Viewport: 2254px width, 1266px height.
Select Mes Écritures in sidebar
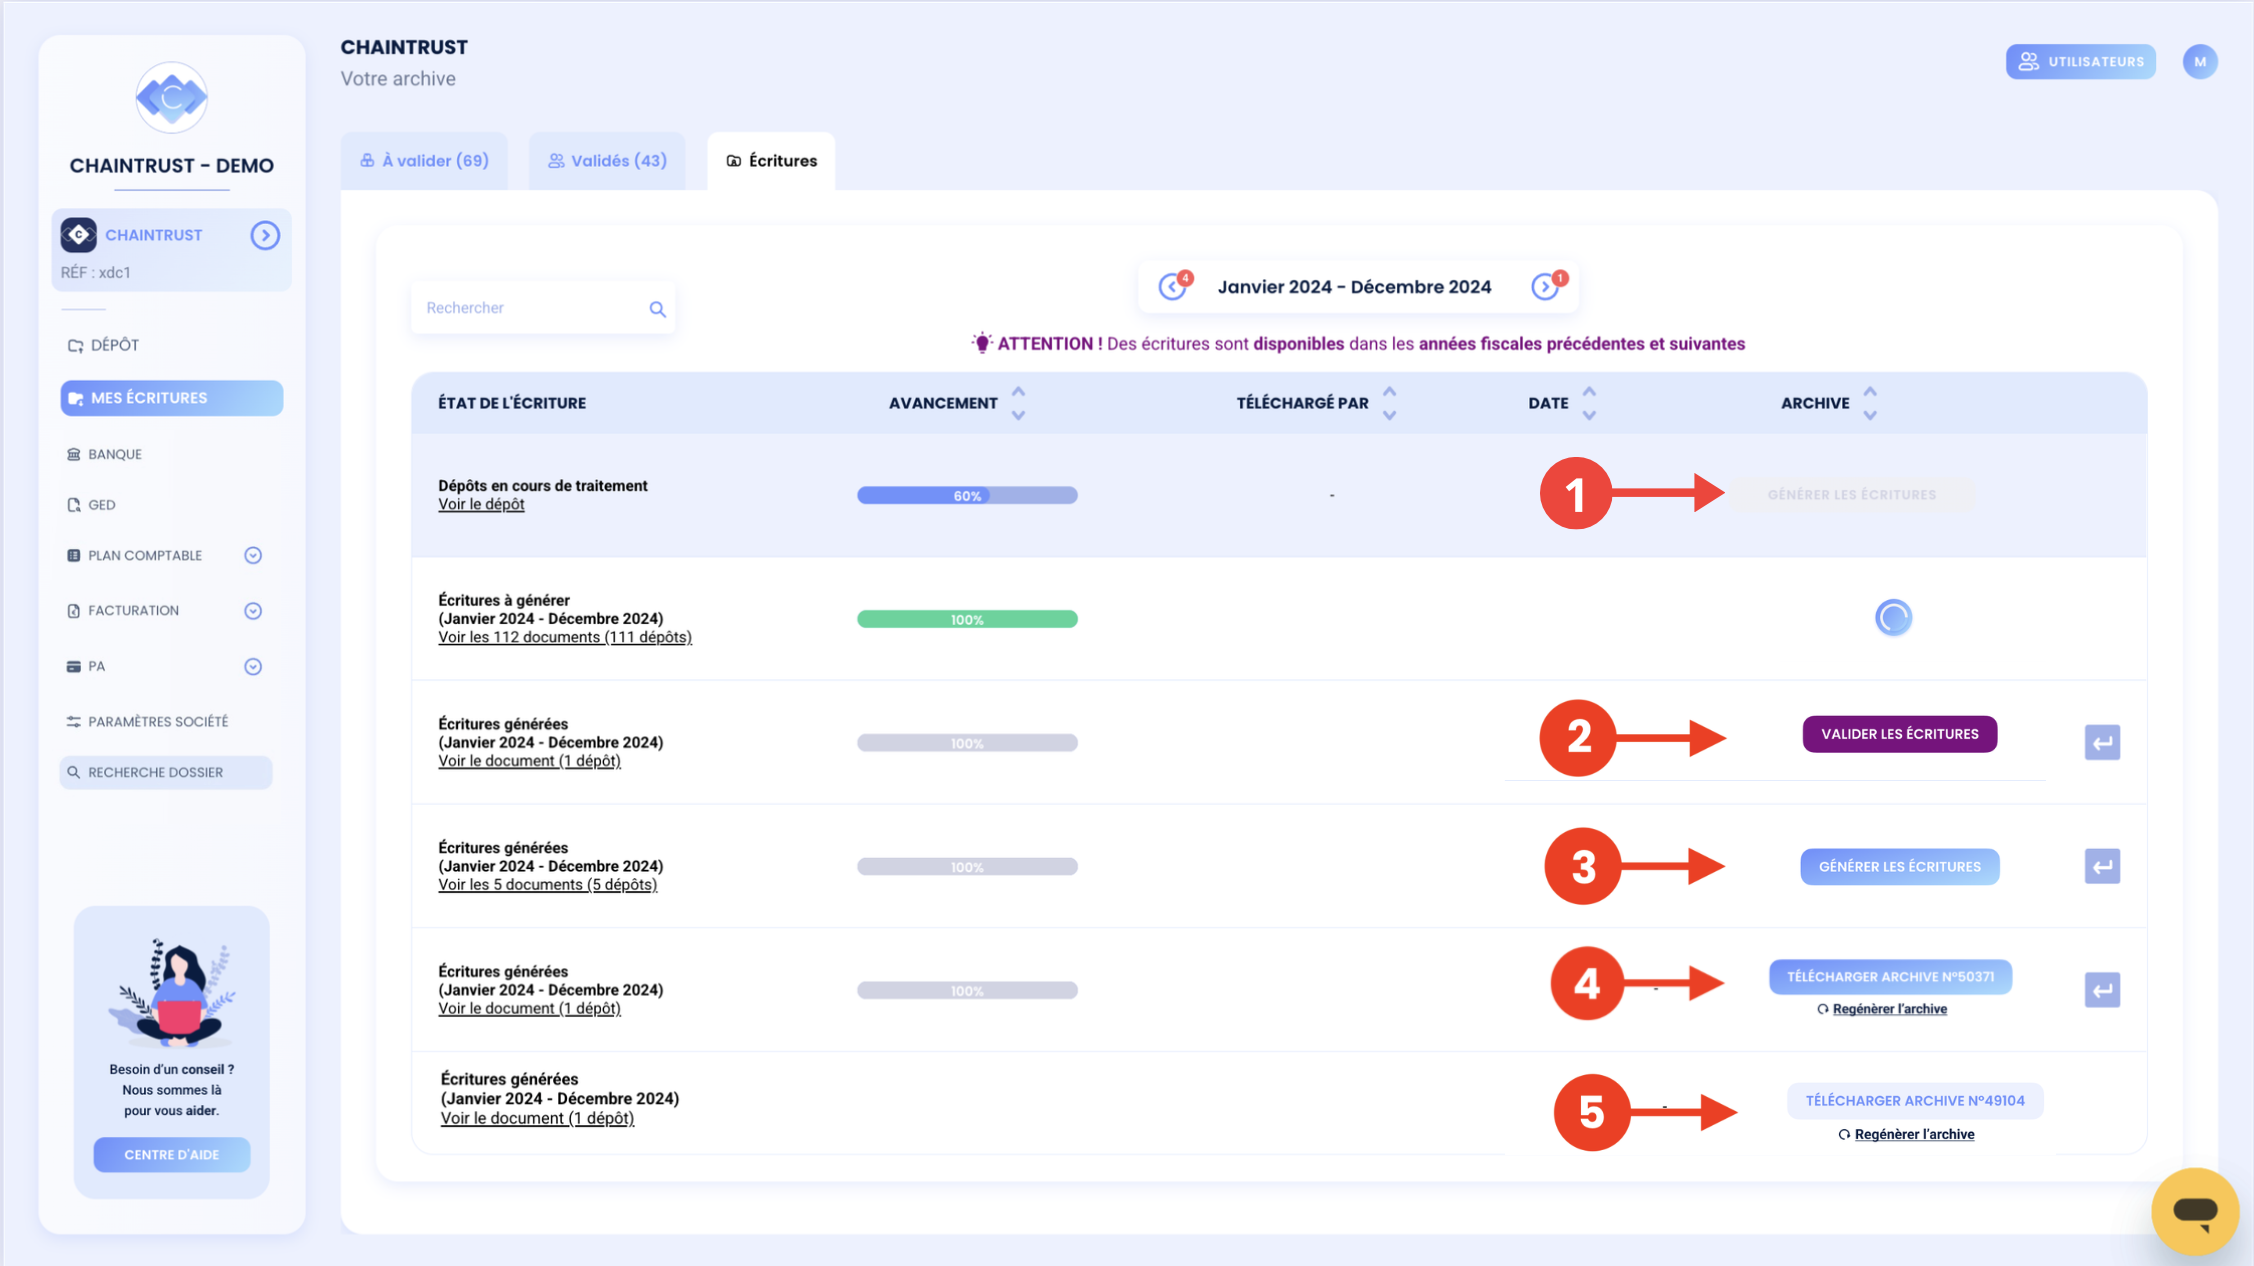pyautogui.click(x=171, y=398)
